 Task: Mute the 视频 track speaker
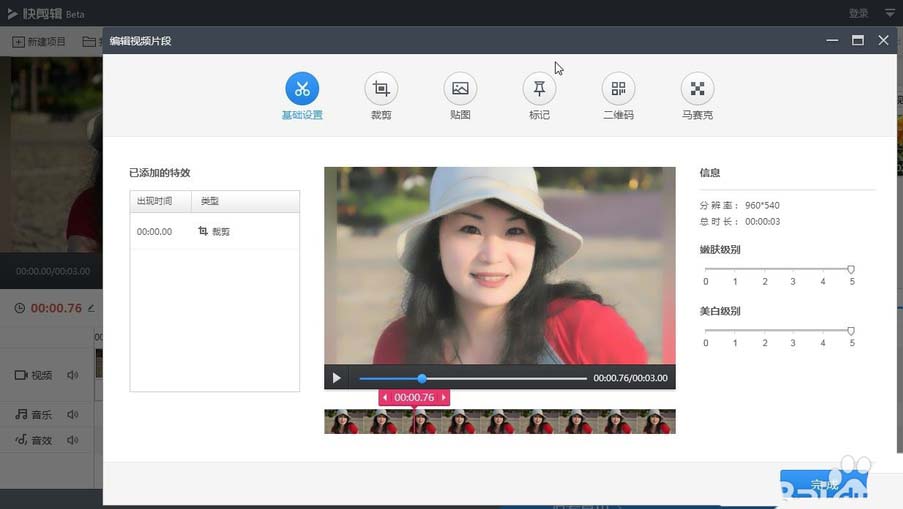pyautogui.click(x=73, y=375)
